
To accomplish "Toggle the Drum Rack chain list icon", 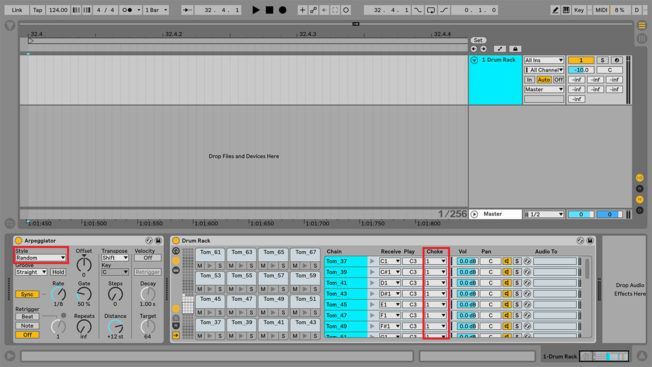I will [176, 261].
